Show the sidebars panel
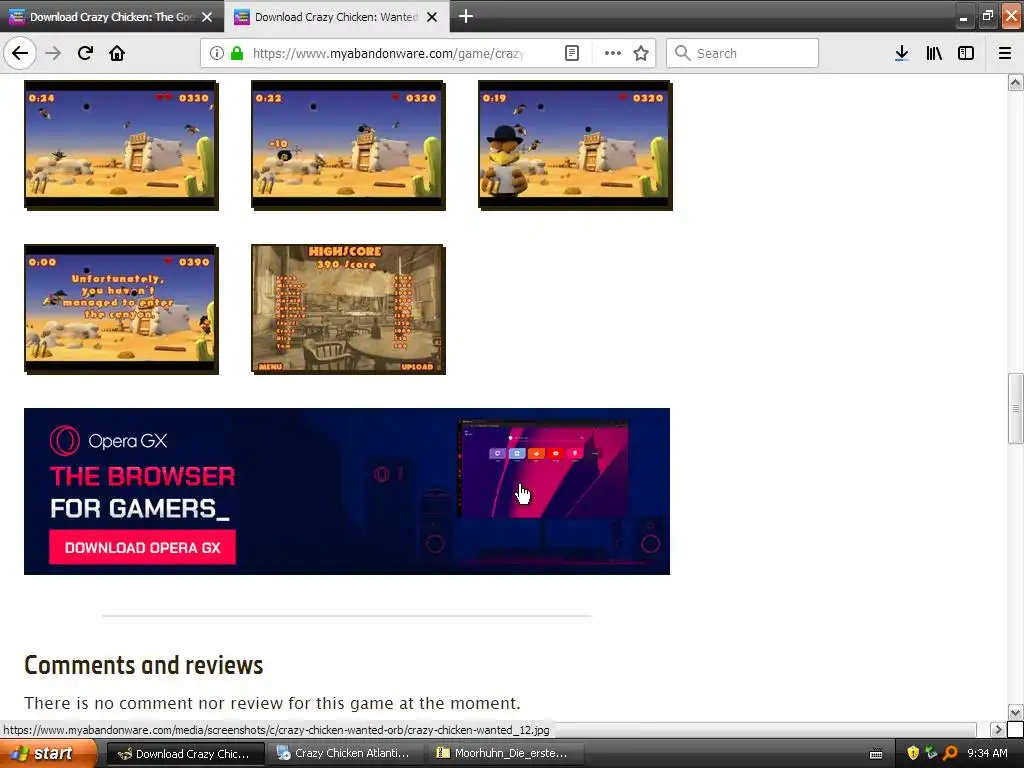The height and width of the screenshot is (768, 1024). click(x=966, y=53)
